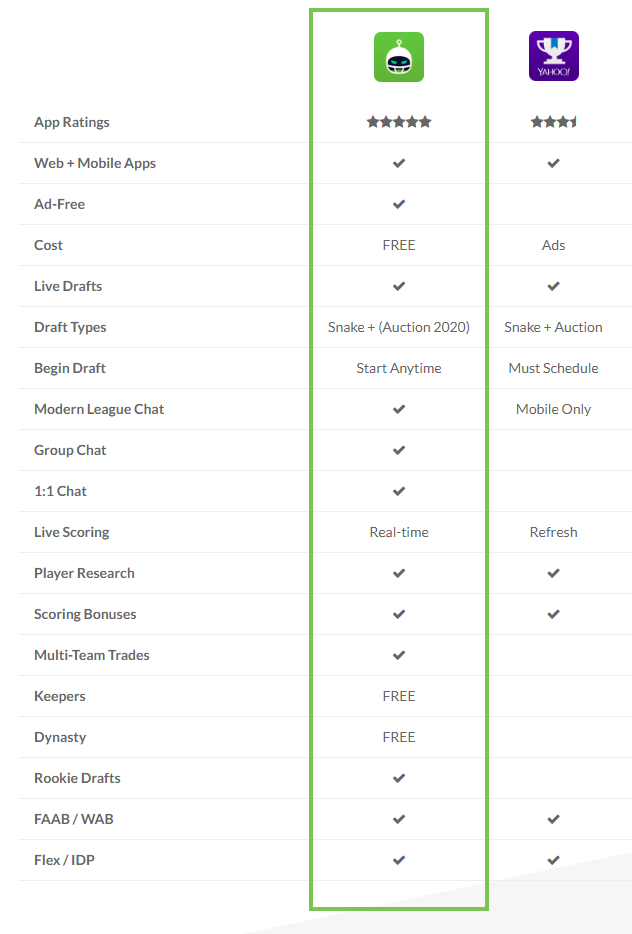Click the 'Real-time' live scoring cell
Image resolution: width=632 pixels, height=934 pixels.
coord(399,532)
